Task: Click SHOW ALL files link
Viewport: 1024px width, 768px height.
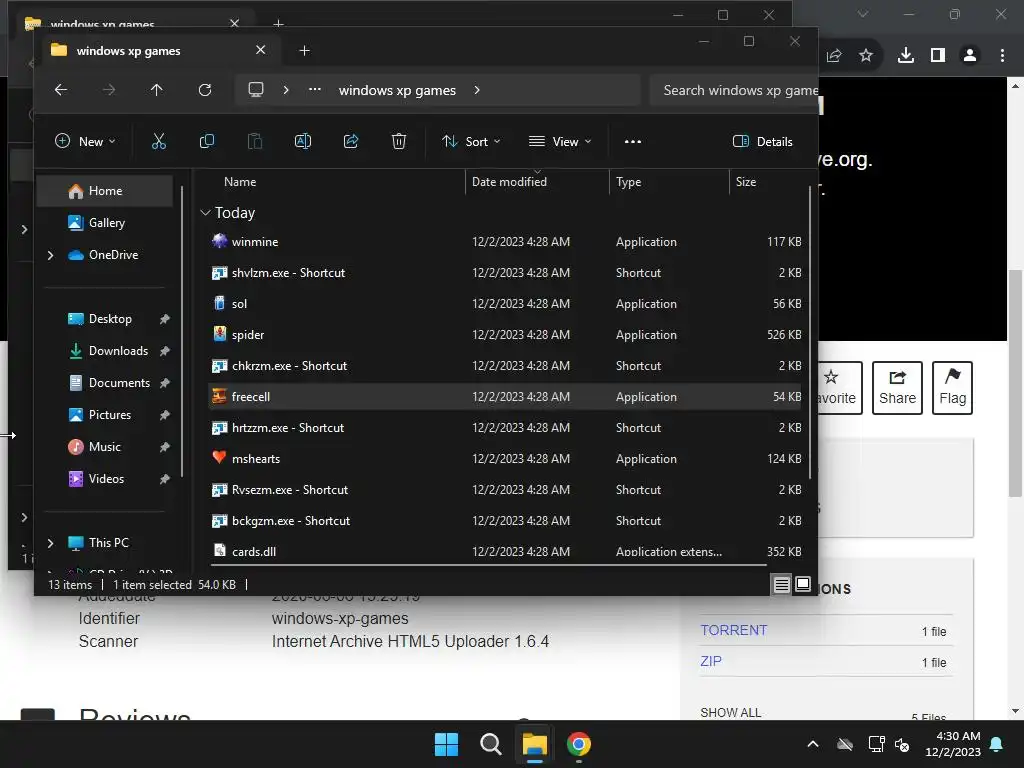Action: (731, 712)
